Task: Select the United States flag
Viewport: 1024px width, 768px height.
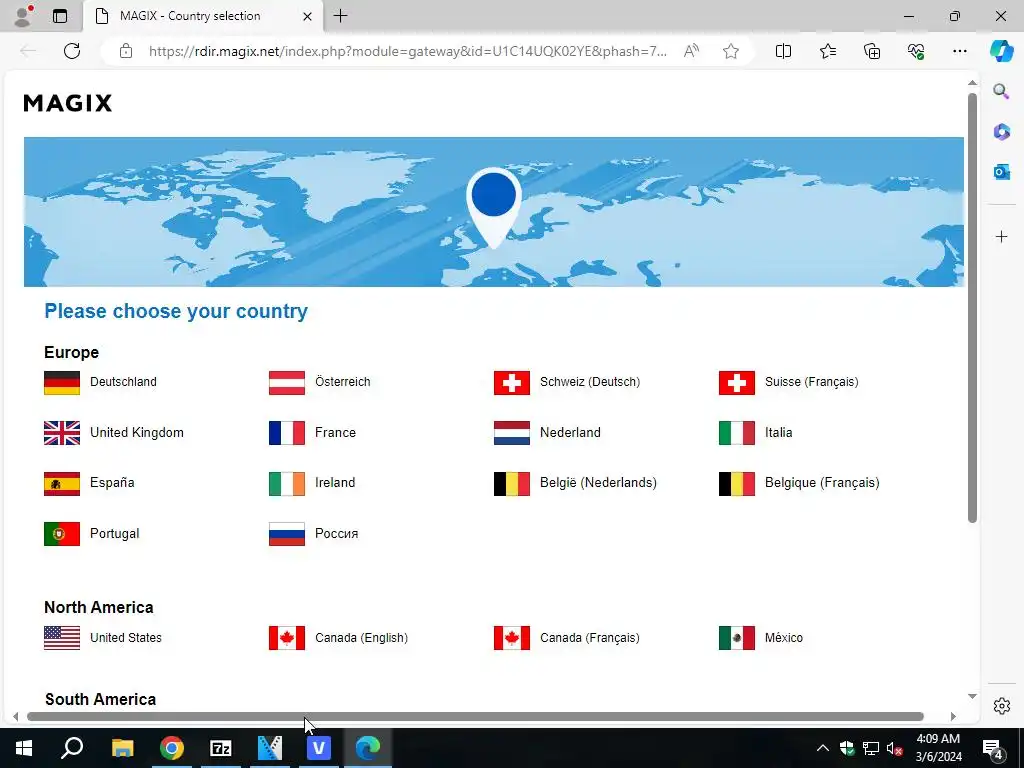Action: point(62,638)
